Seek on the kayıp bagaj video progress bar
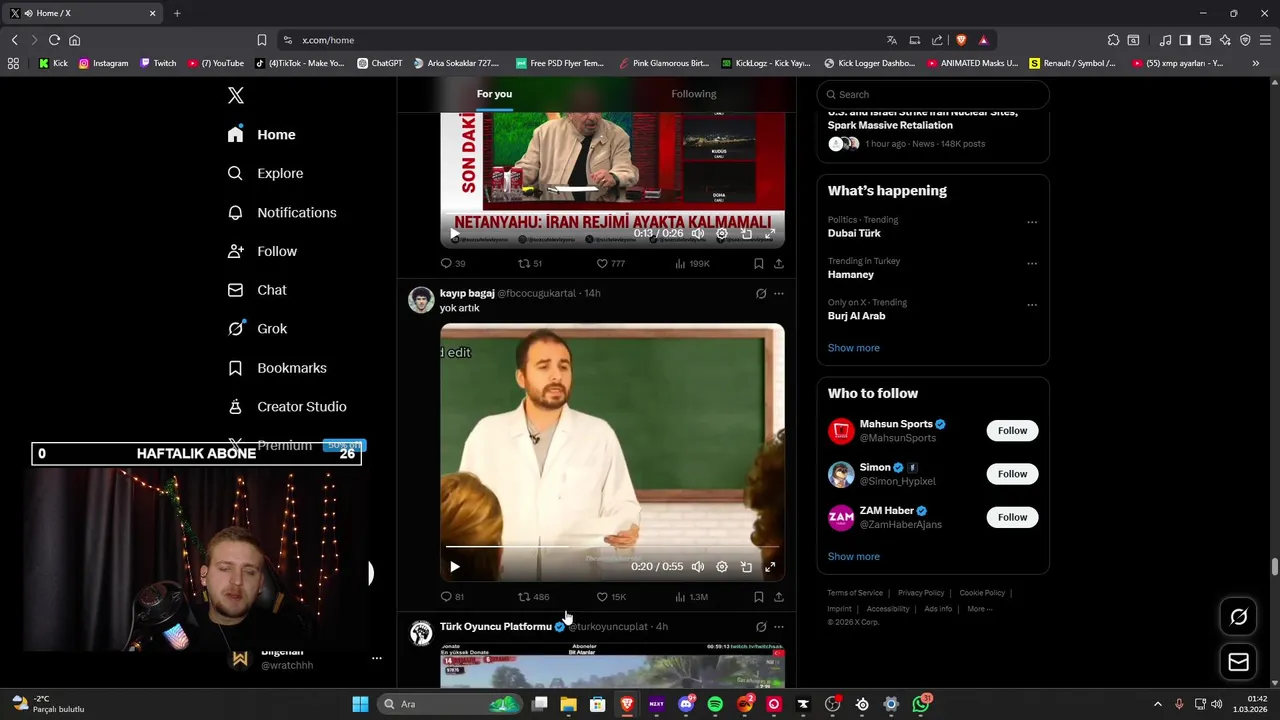The image size is (1280, 720). [612, 547]
